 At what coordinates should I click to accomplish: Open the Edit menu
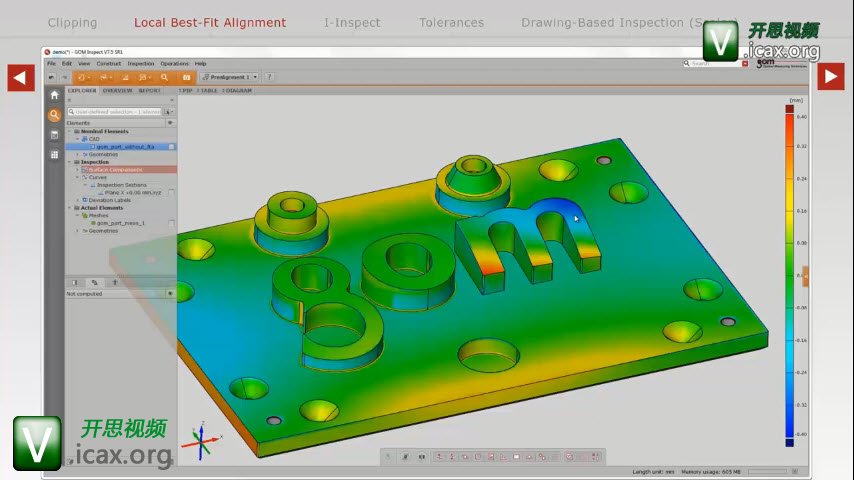(67, 64)
